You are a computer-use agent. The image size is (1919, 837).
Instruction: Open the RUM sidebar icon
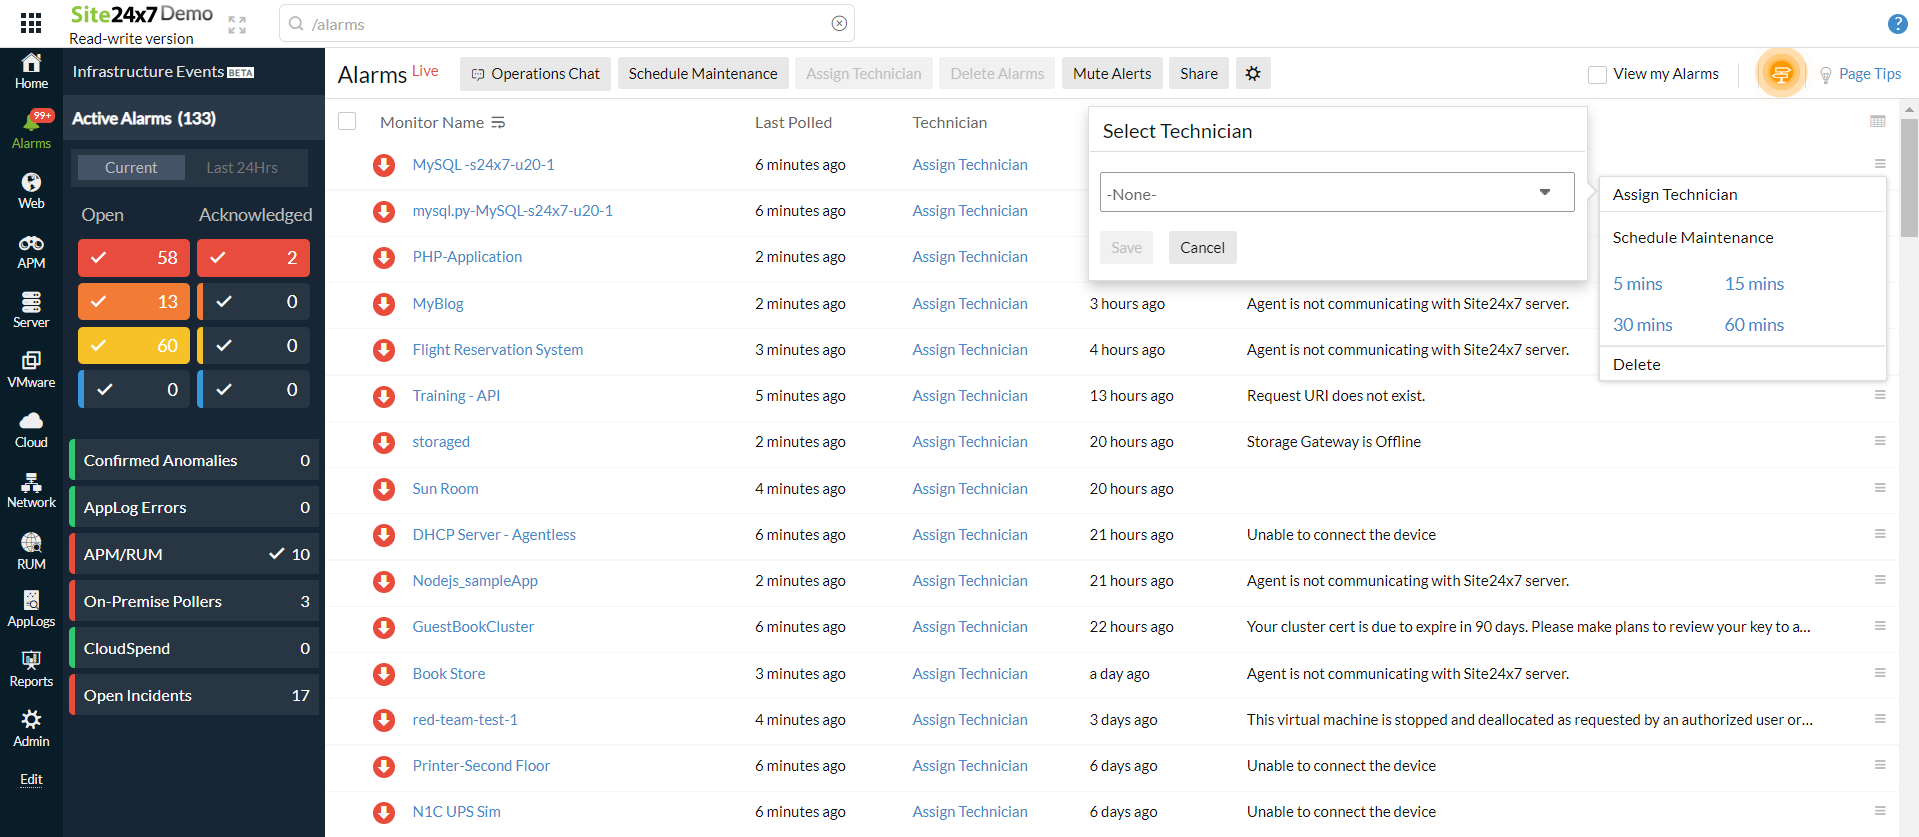pos(31,550)
